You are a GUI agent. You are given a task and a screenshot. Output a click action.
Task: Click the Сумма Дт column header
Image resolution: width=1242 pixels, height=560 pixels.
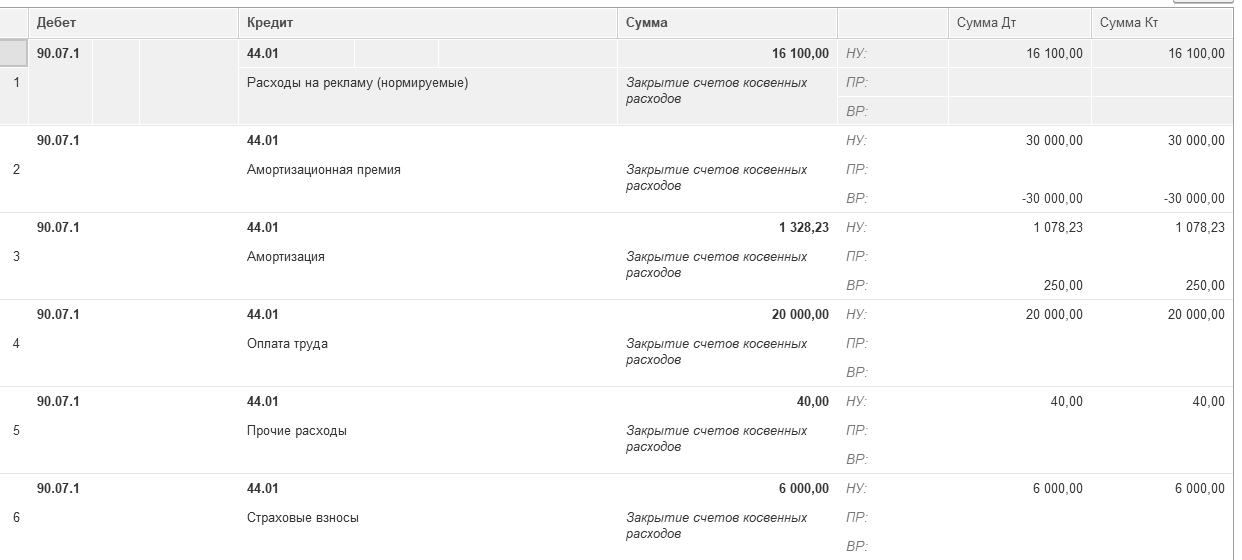click(x=985, y=23)
